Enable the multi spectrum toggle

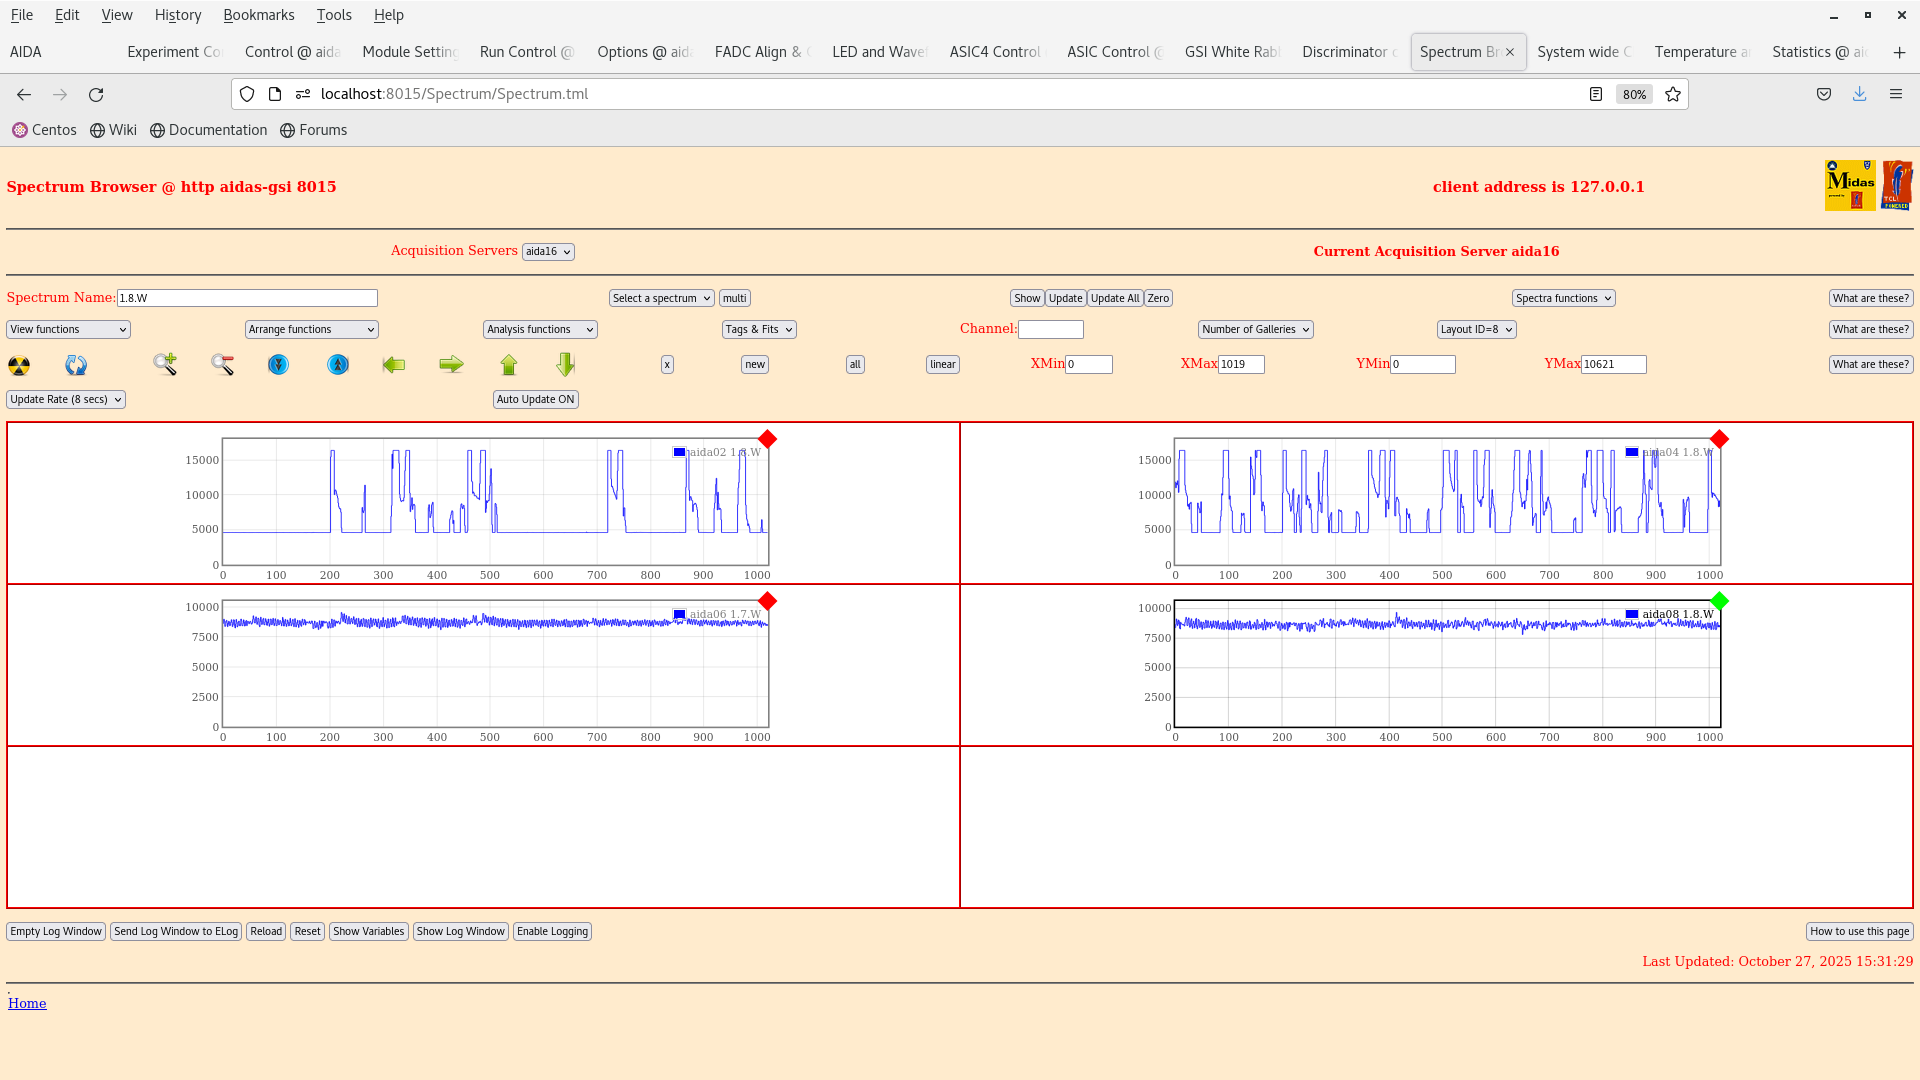(x=735, y=297)
